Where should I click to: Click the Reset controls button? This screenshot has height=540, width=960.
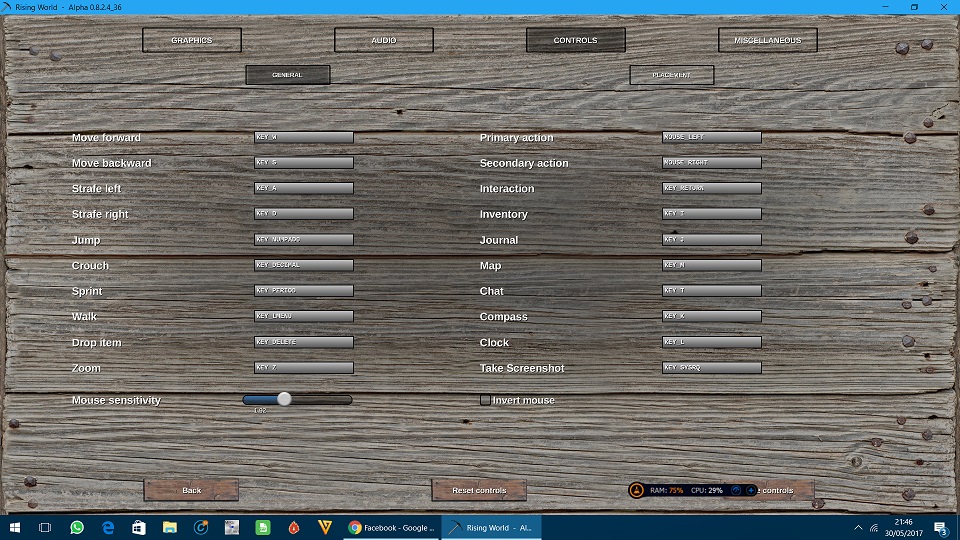(479, 490)
